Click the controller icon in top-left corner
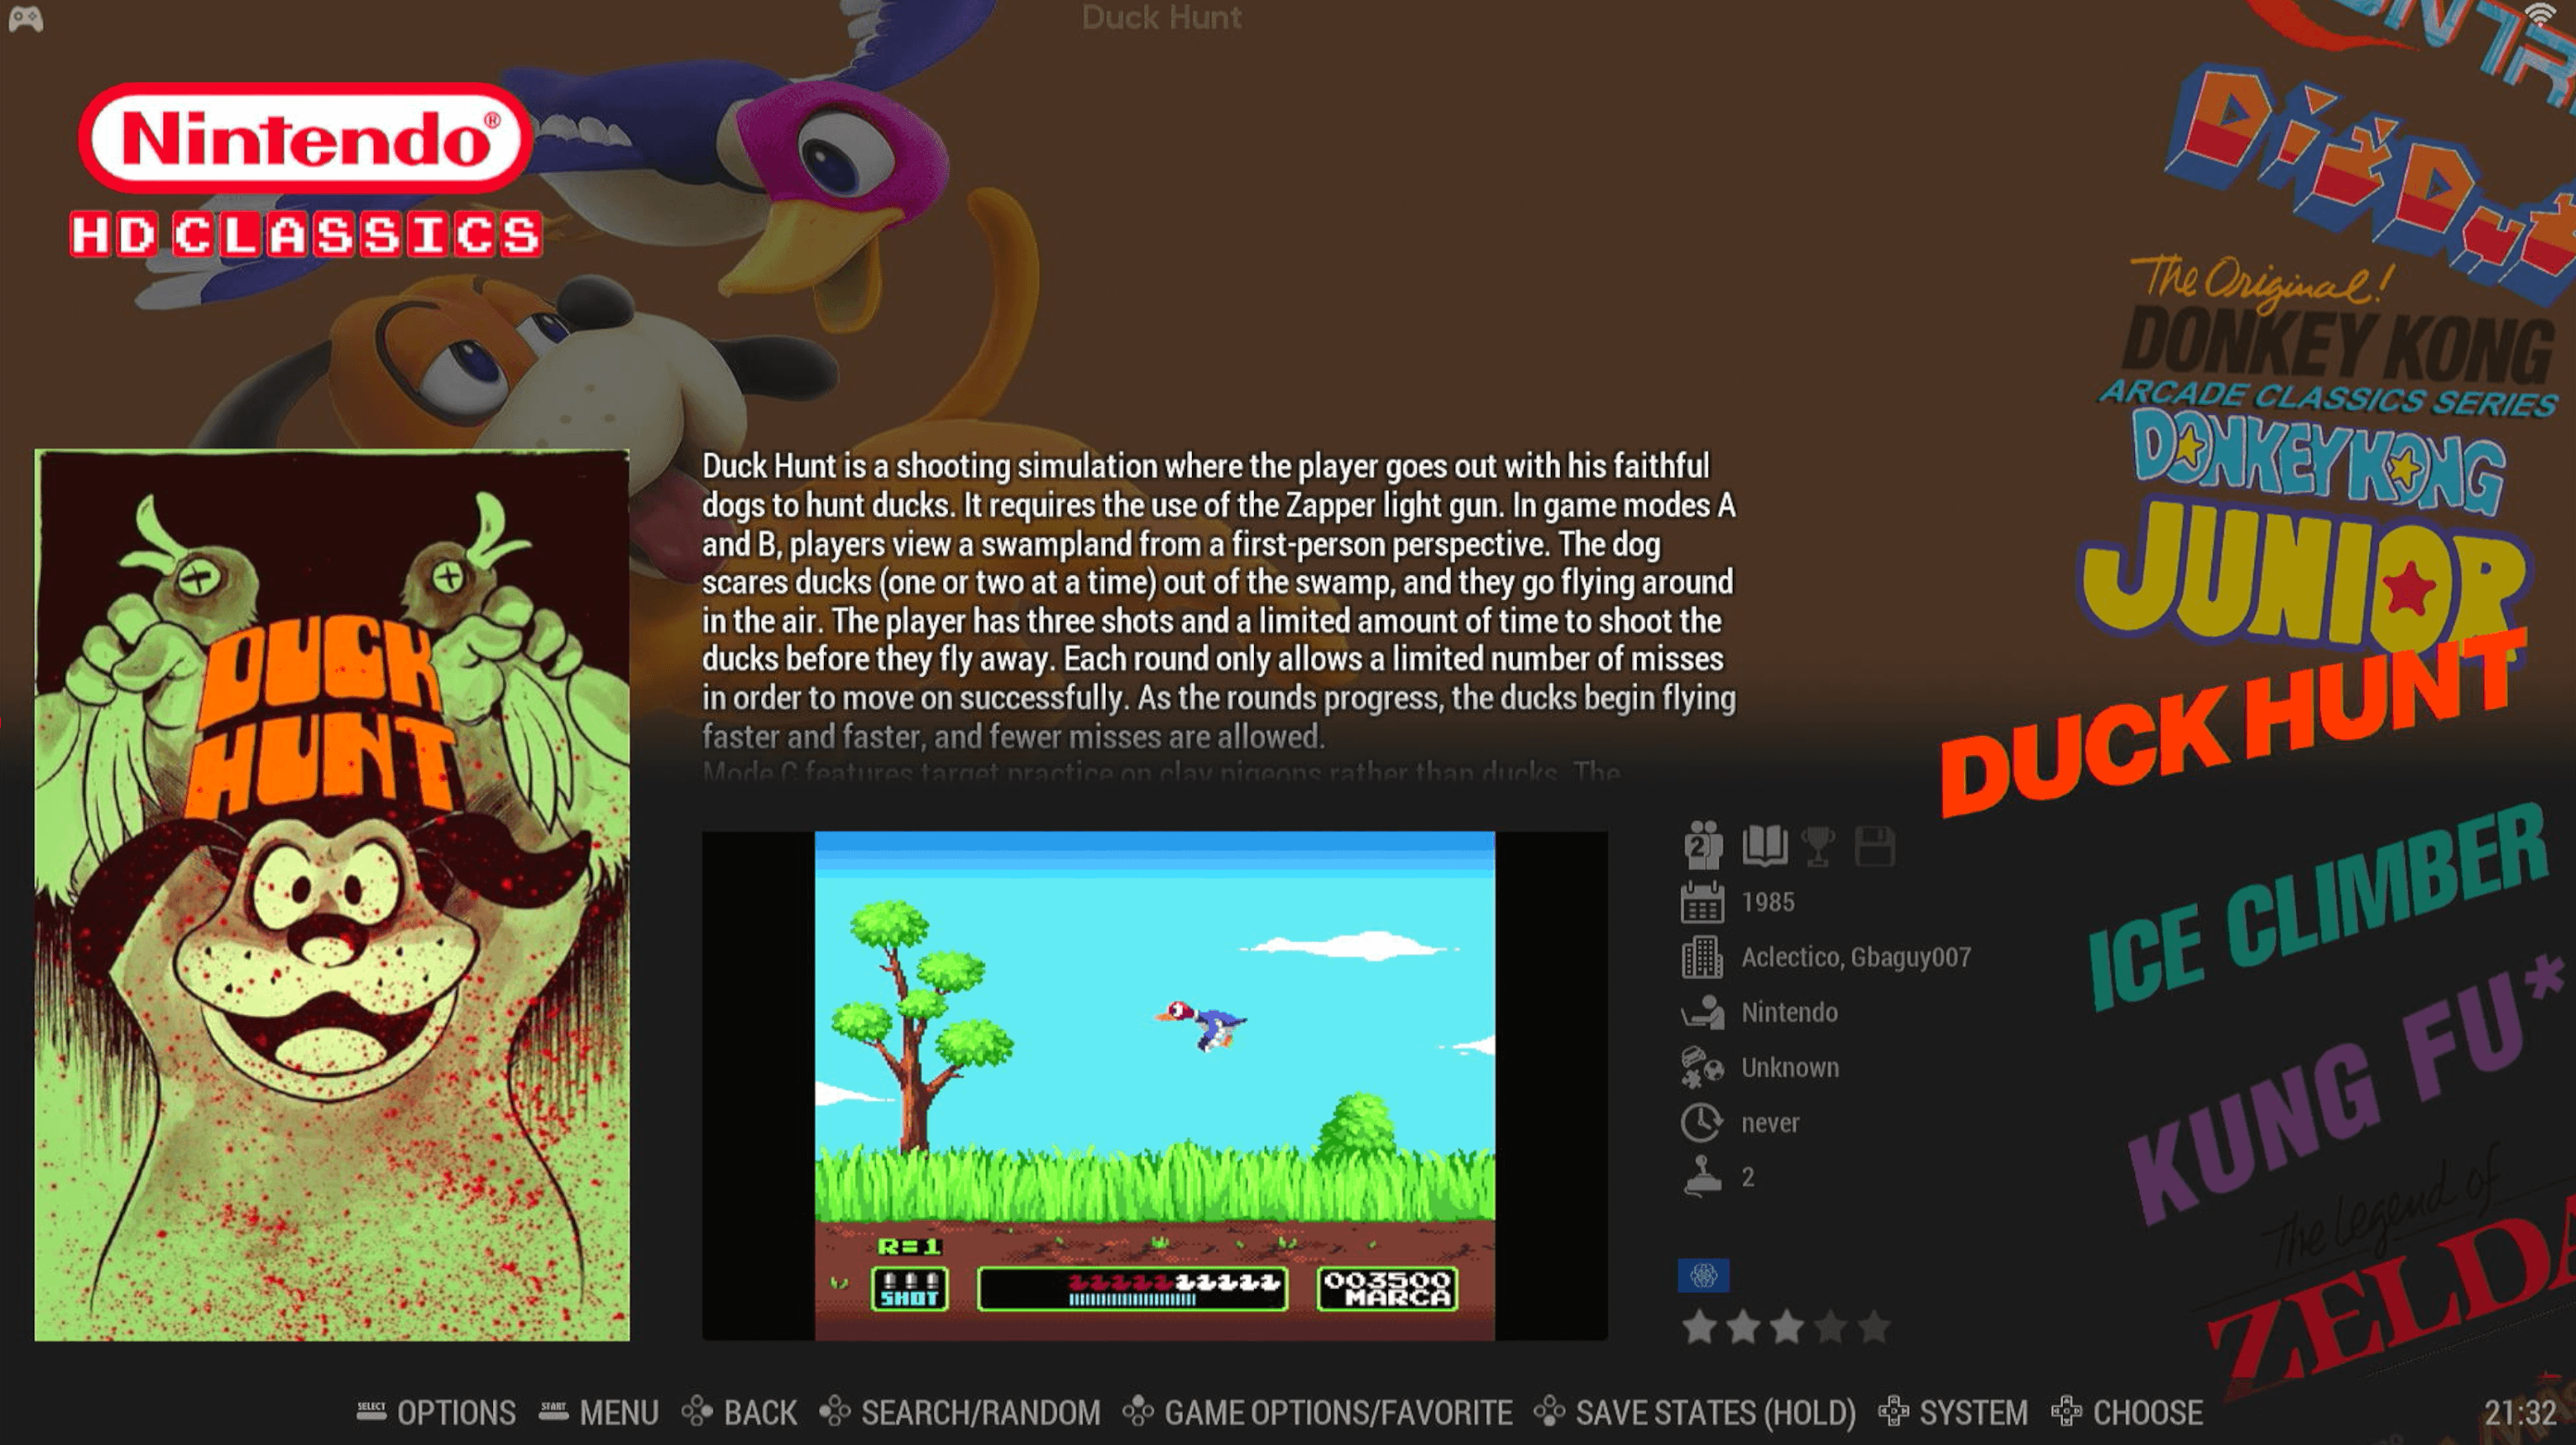The height and width of the screenshot is (1445, 2576). pos(25,19)
